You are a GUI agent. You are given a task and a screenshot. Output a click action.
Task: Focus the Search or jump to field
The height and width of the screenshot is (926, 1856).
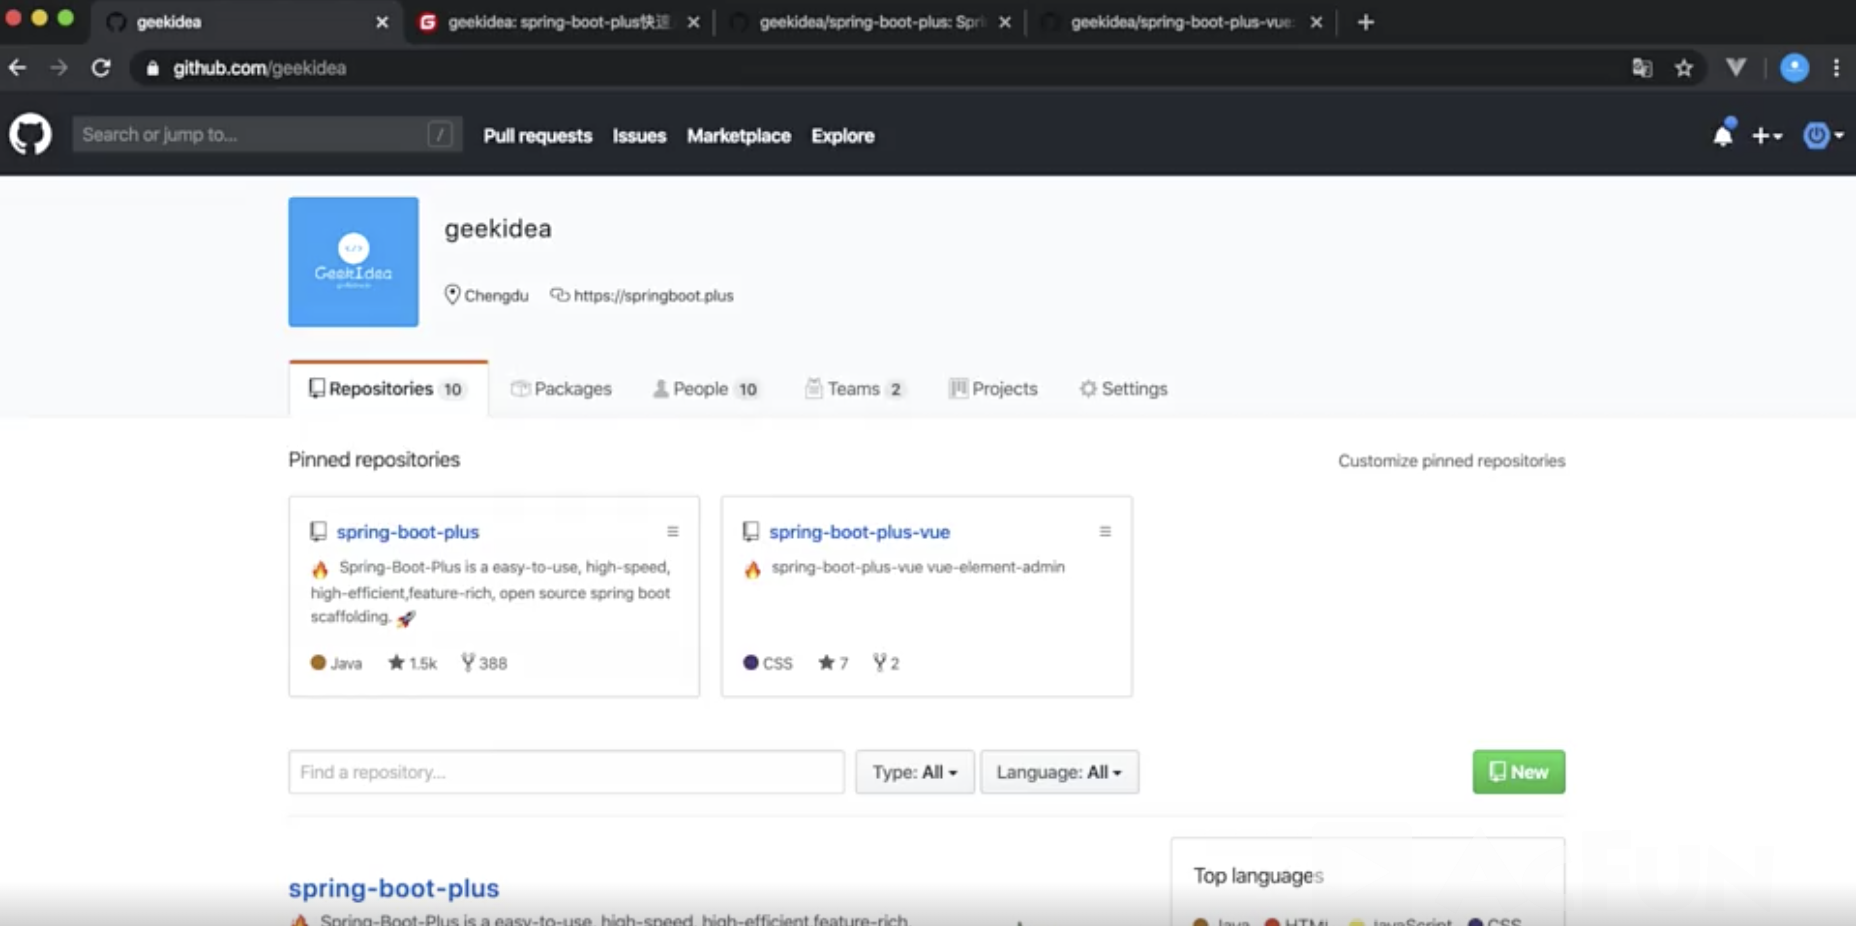pos(267,134)
